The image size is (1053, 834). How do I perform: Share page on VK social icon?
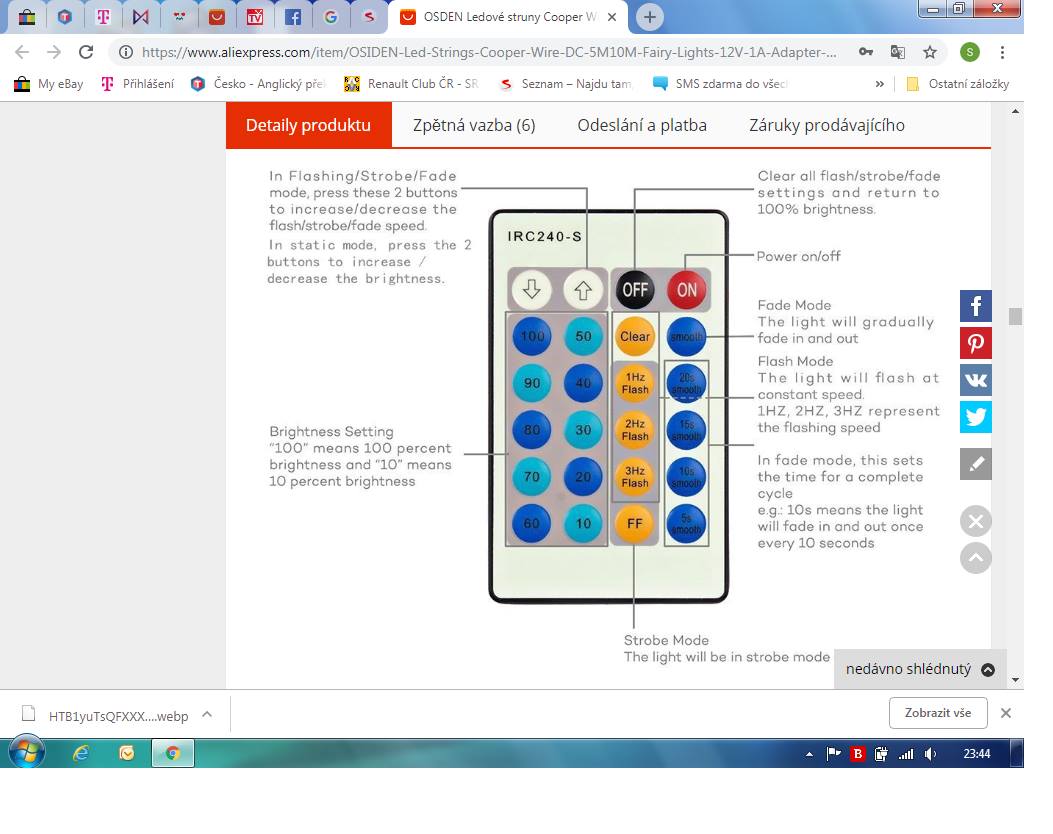975,380
